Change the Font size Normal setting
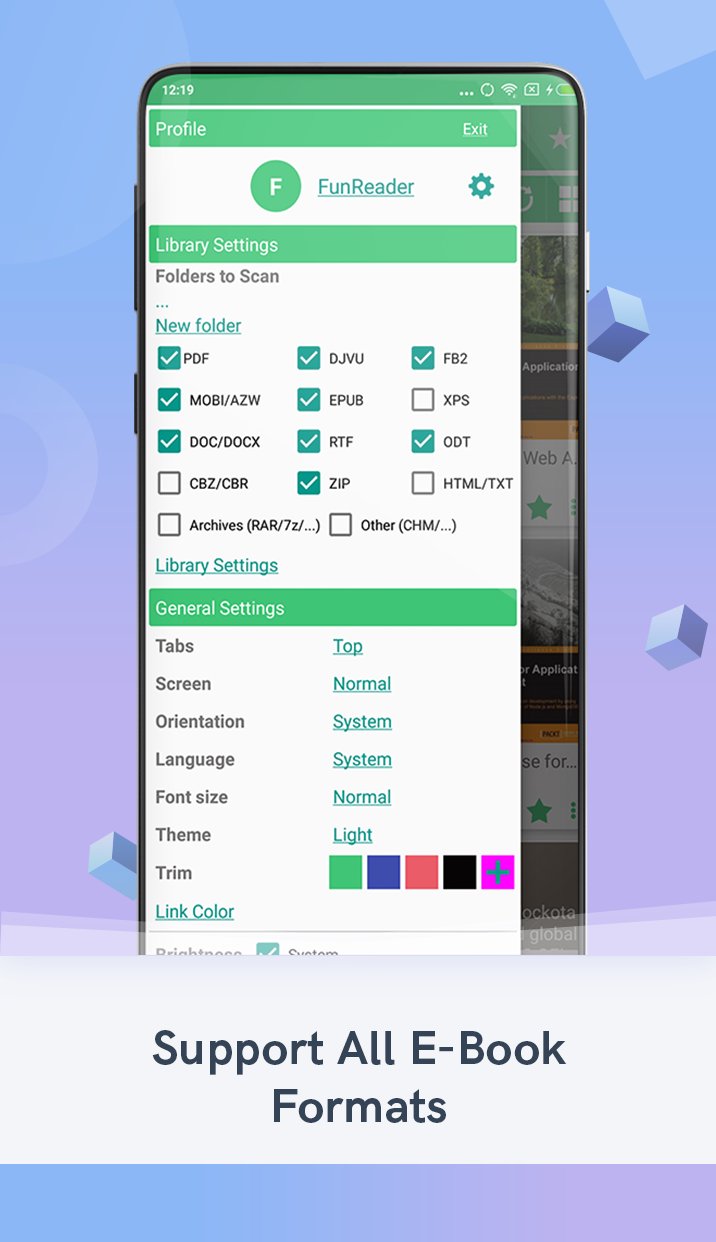The image size is (716, 1242). tap(361, 797)
